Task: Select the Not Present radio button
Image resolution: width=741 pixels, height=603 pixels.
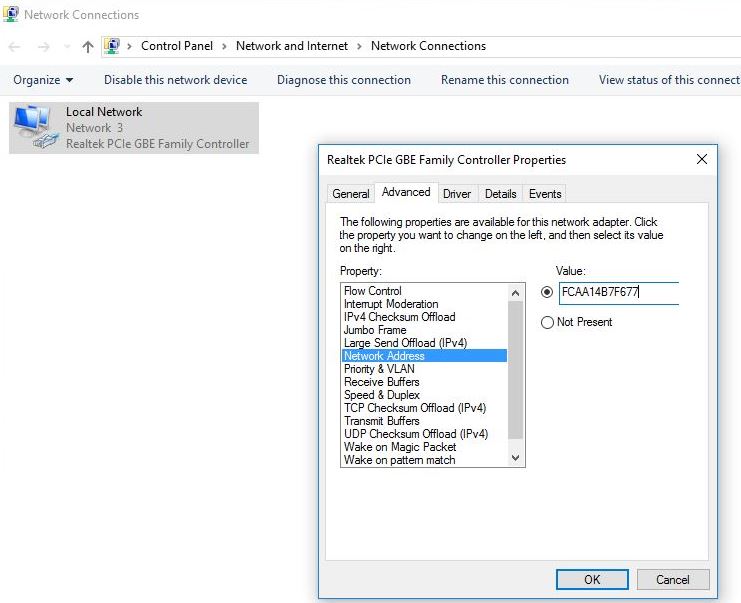Action: (546, 322)
